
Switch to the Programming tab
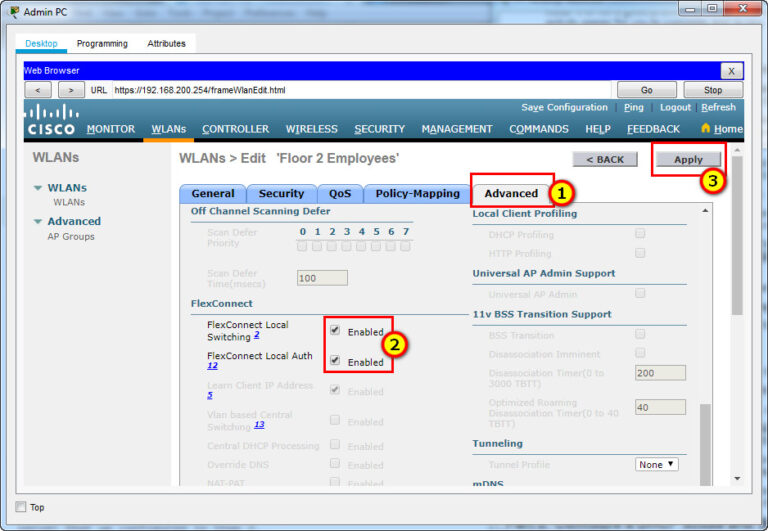point(102,44)
